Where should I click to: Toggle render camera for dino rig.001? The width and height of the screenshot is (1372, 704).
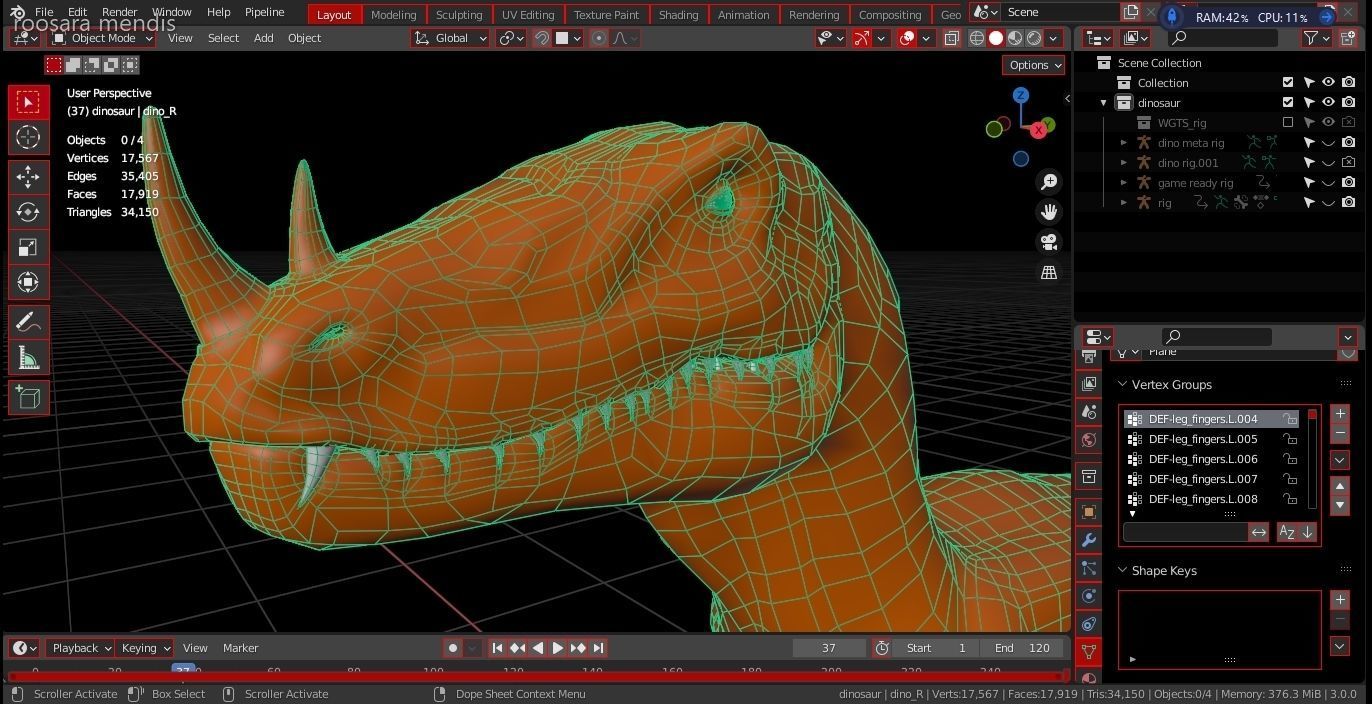1348,163
